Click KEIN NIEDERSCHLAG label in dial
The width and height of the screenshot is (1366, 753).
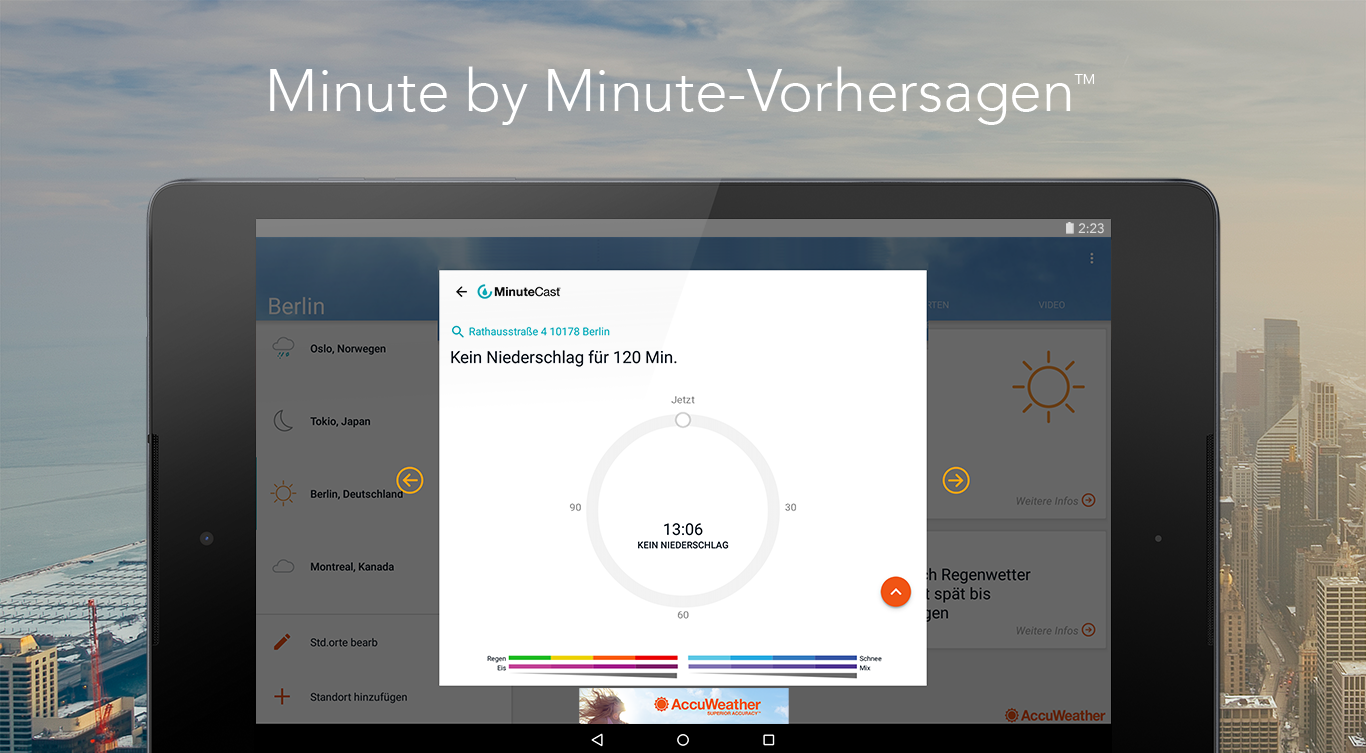pos(683,546)
